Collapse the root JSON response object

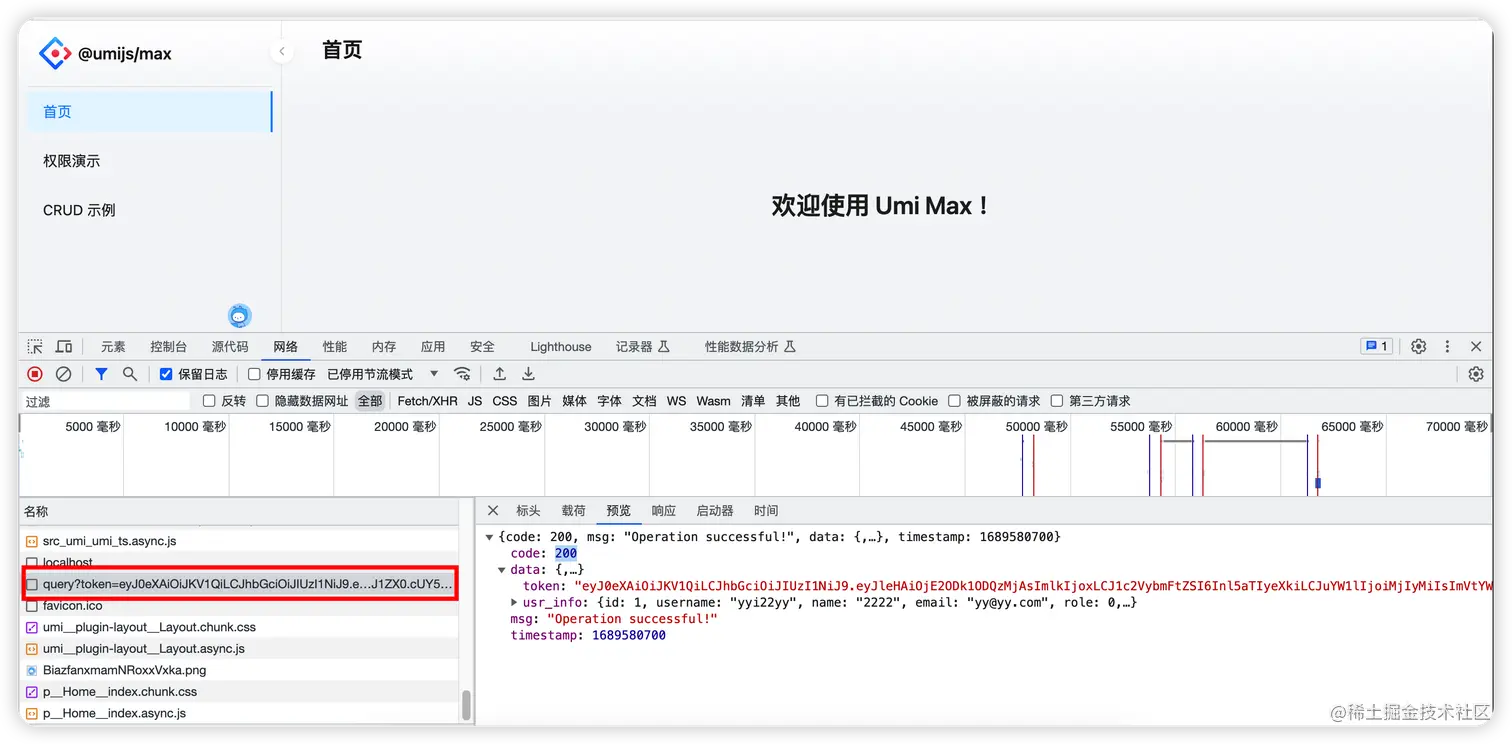click(489, 537)
